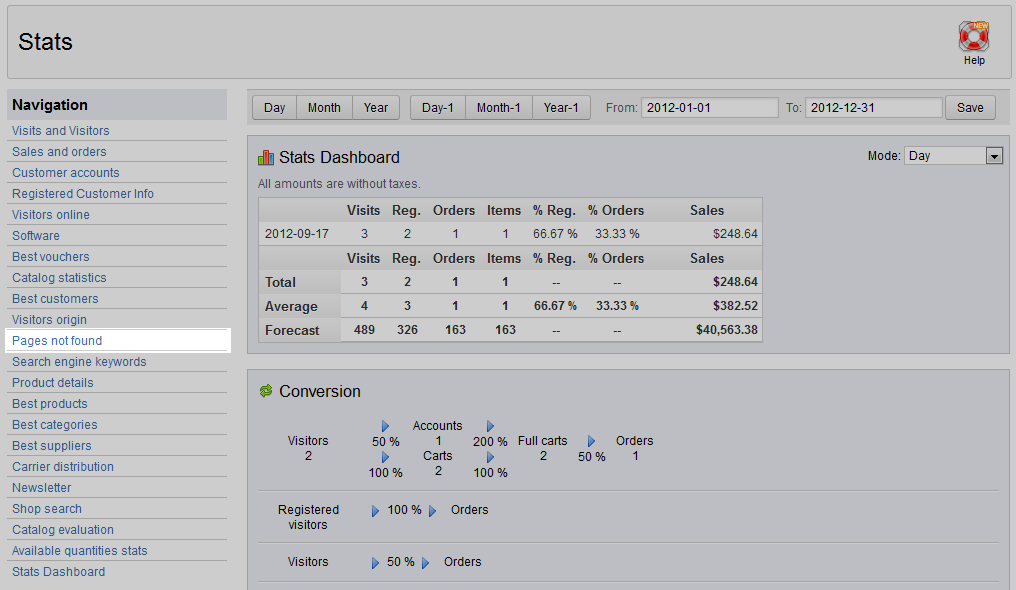Click the arrow before 100 % in Registered visitors row
Viewport: 1016px width, 590px height.
375,511
